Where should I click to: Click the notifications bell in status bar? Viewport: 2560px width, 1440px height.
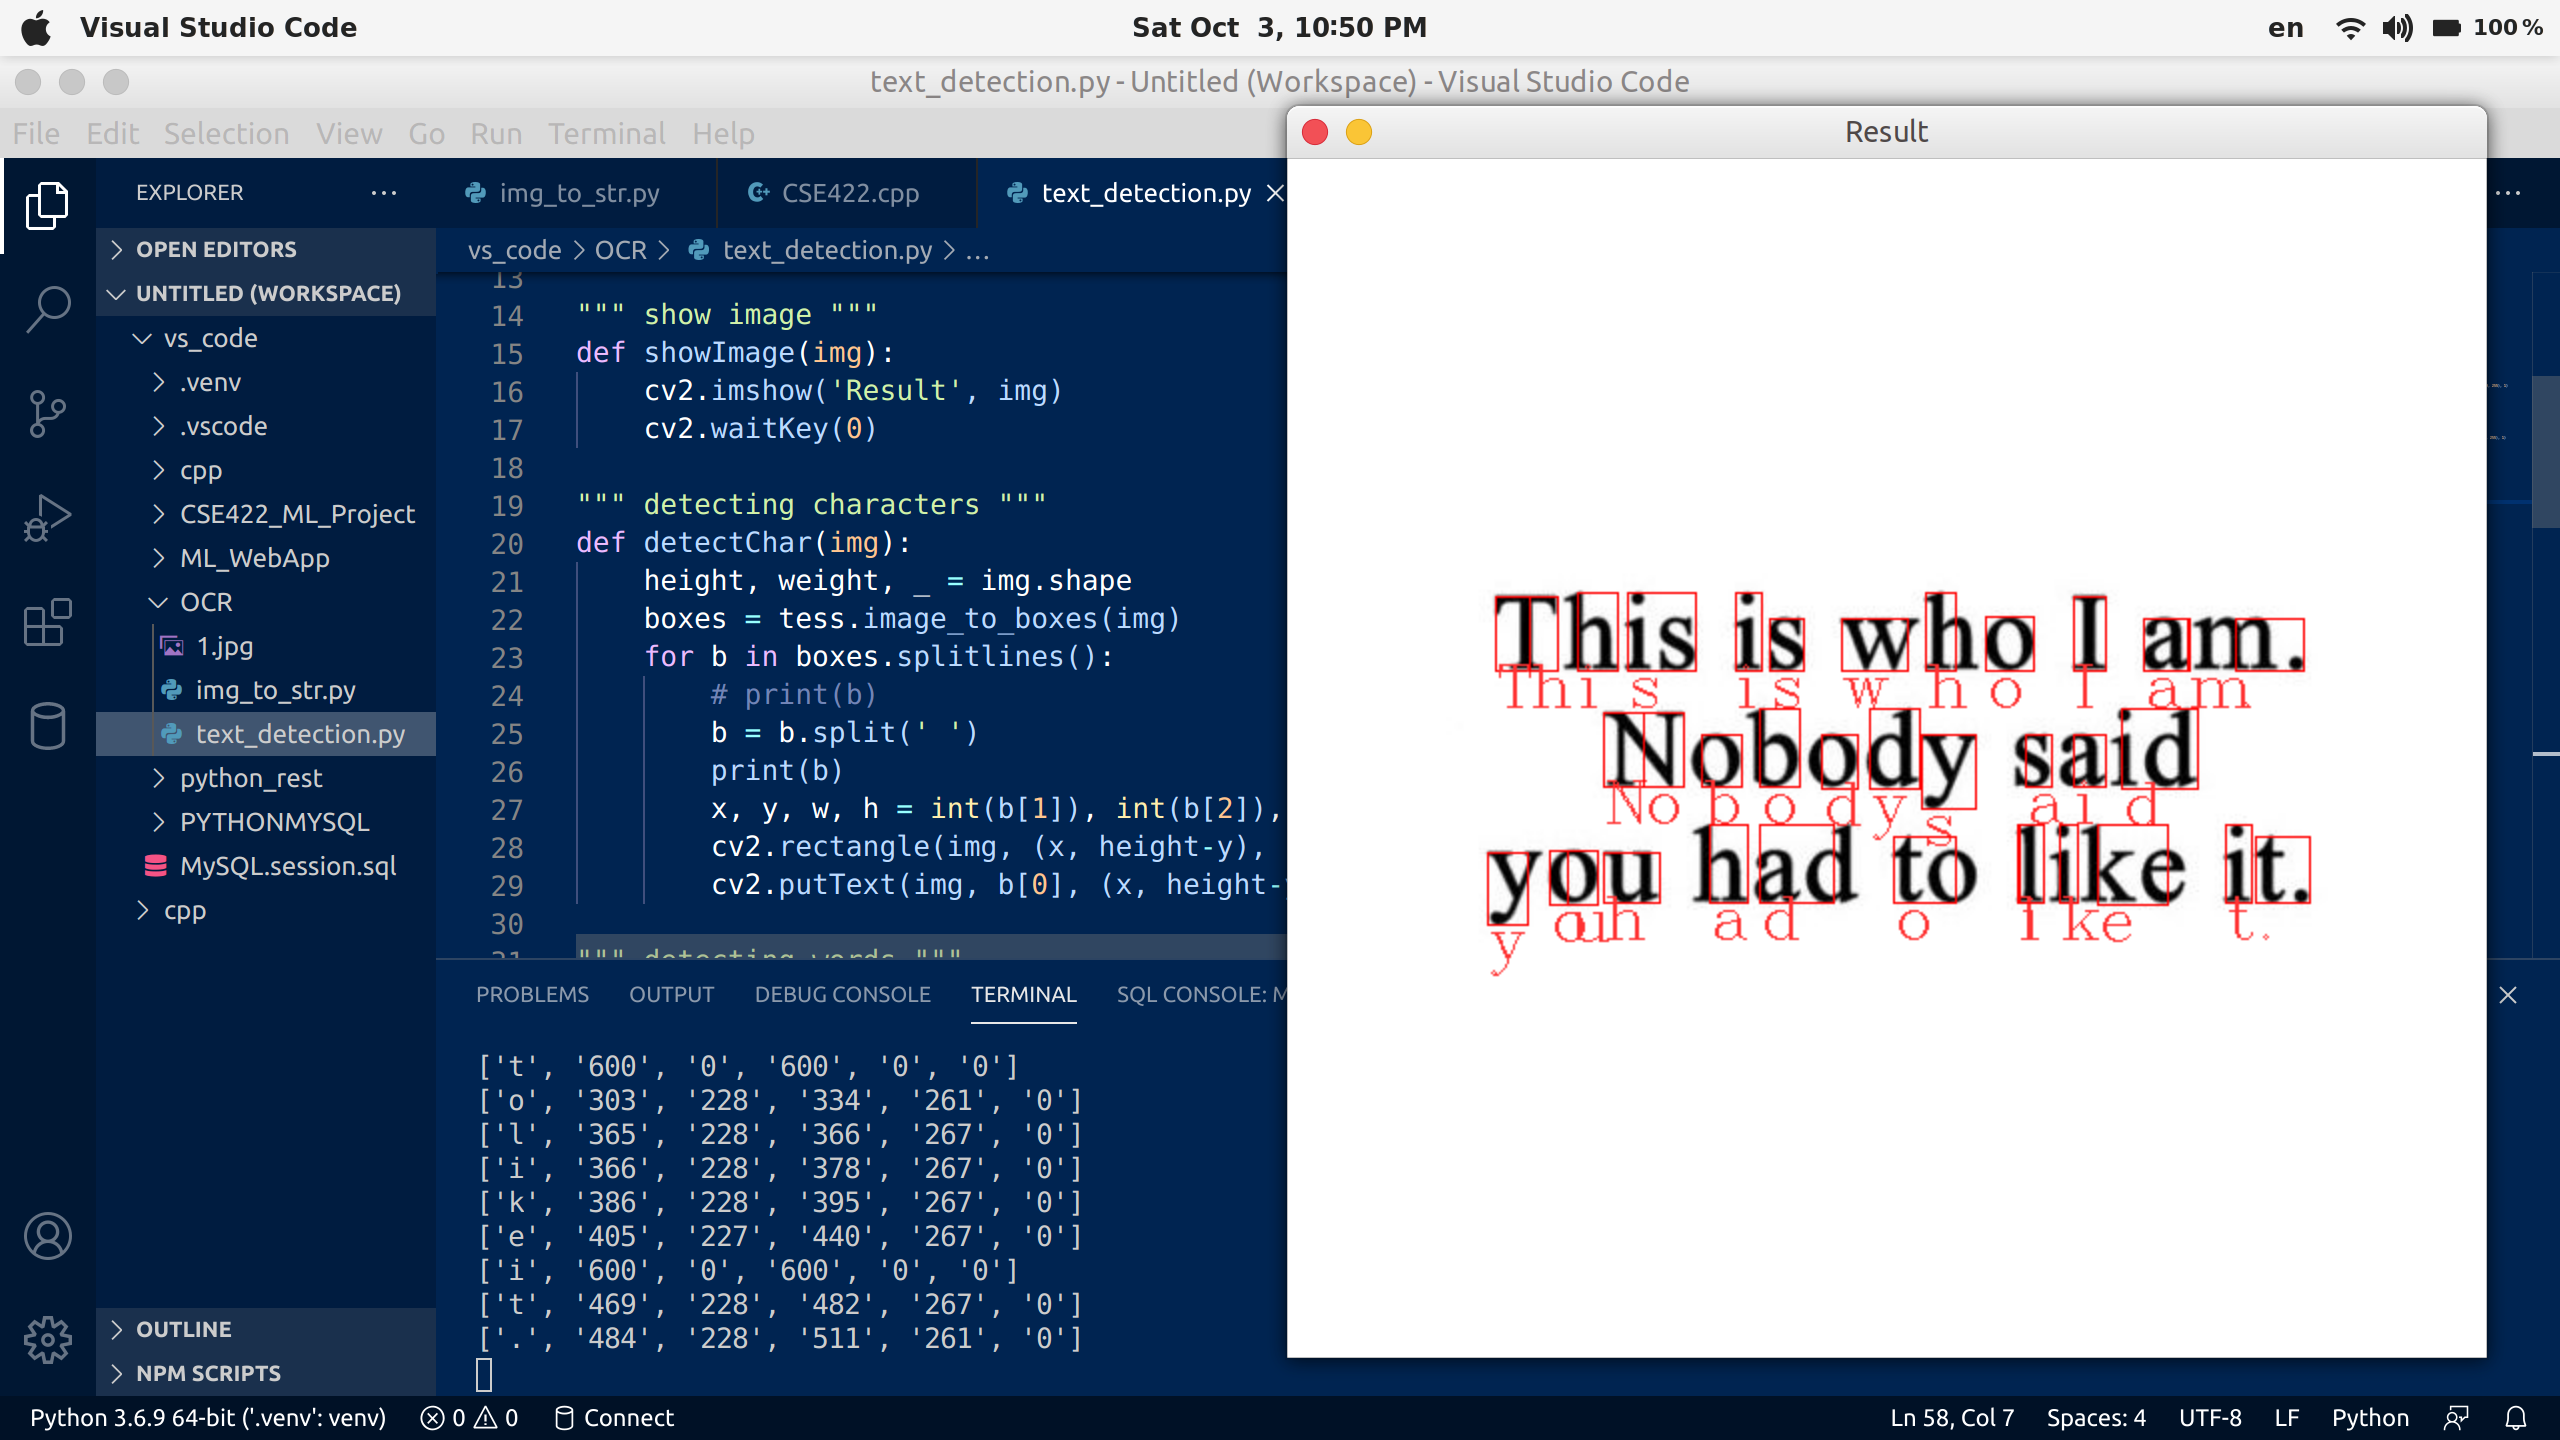2516,1418
